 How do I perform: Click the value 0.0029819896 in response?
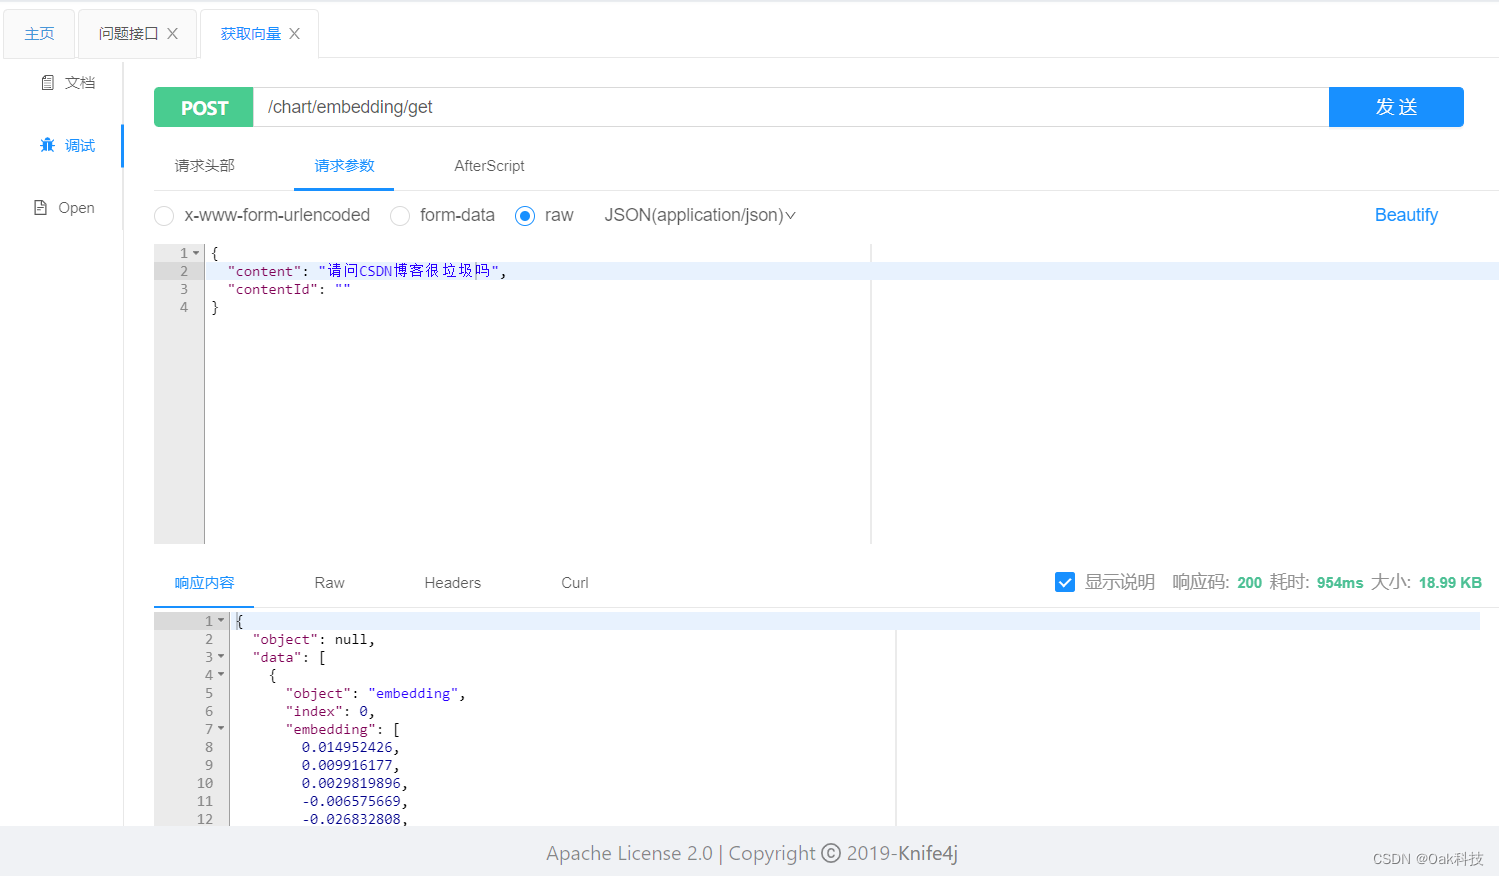(x=351, y=783)
